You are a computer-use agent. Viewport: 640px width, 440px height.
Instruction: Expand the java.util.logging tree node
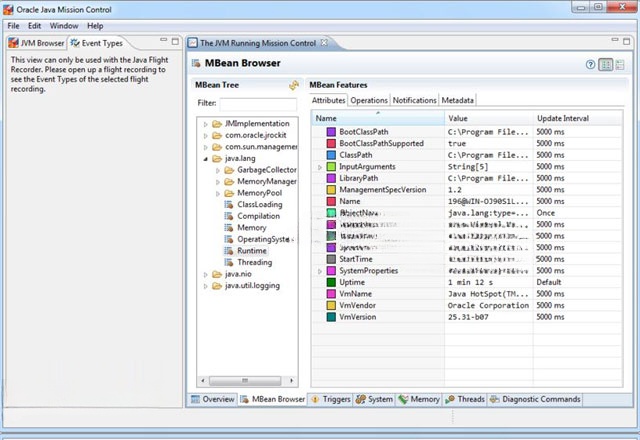(x=206, y=286)
